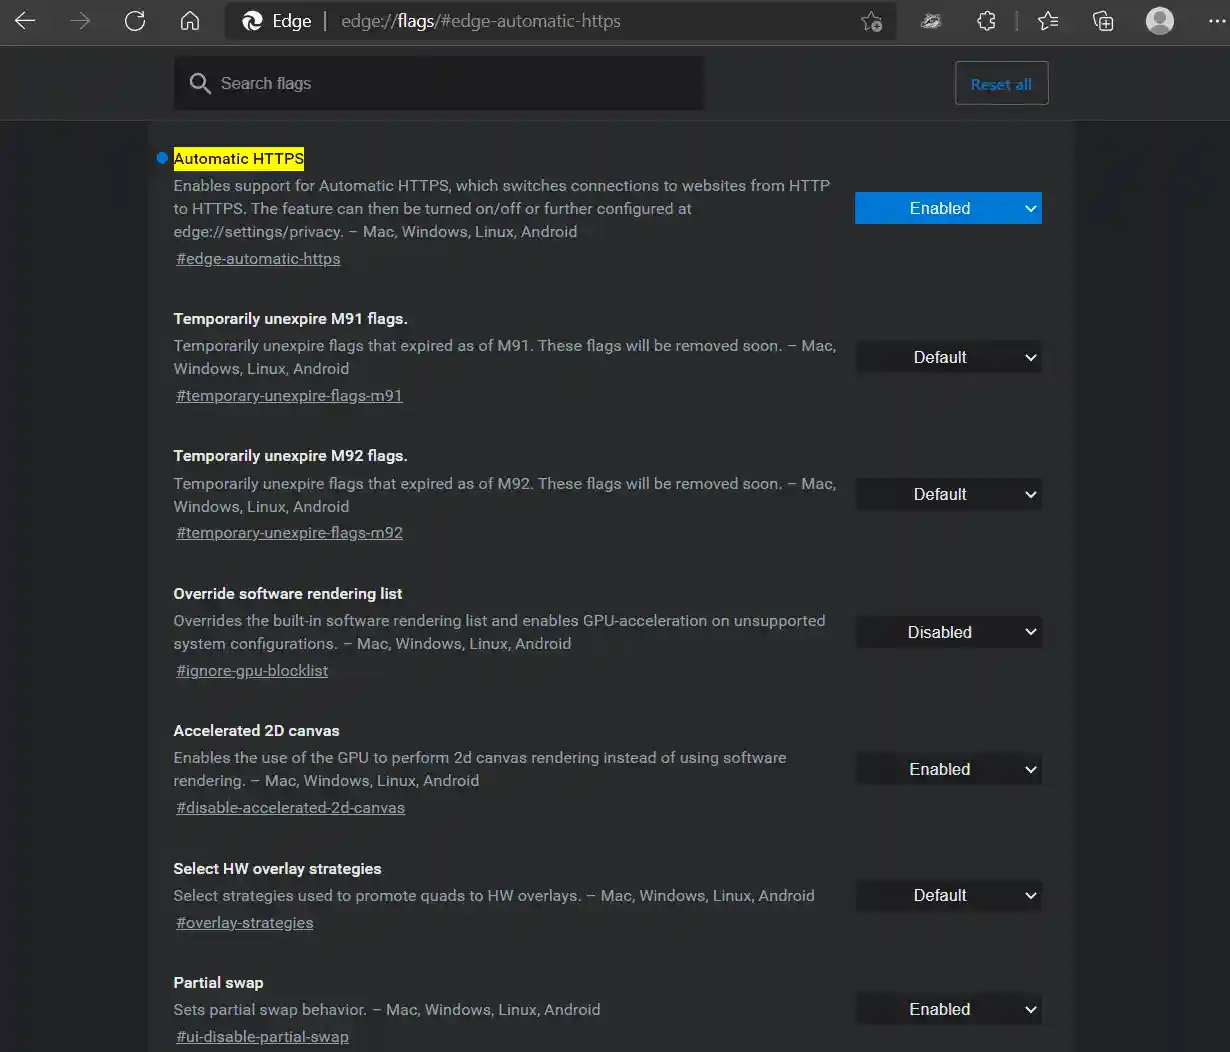The height and width of the screenshot is (1052, 1230).
Task: Click the profile avatar icon
Action: coord(1159,20)
